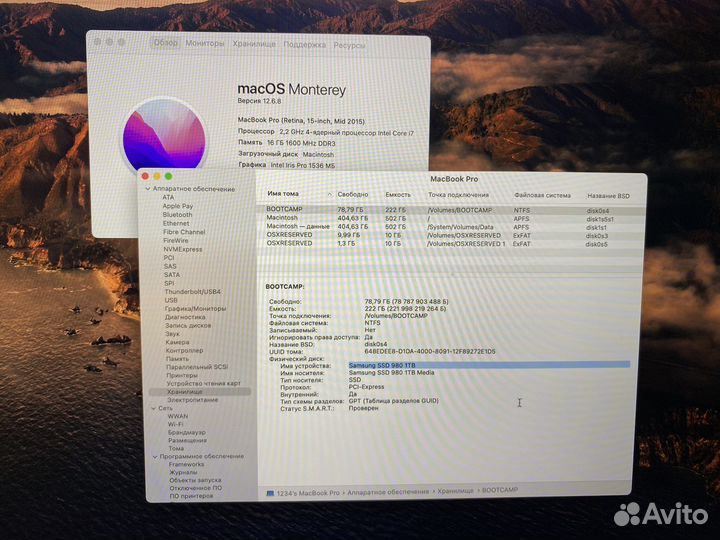Select Память in sidebar
This screenshot has height=540, width=720.
tap(177, 359)
